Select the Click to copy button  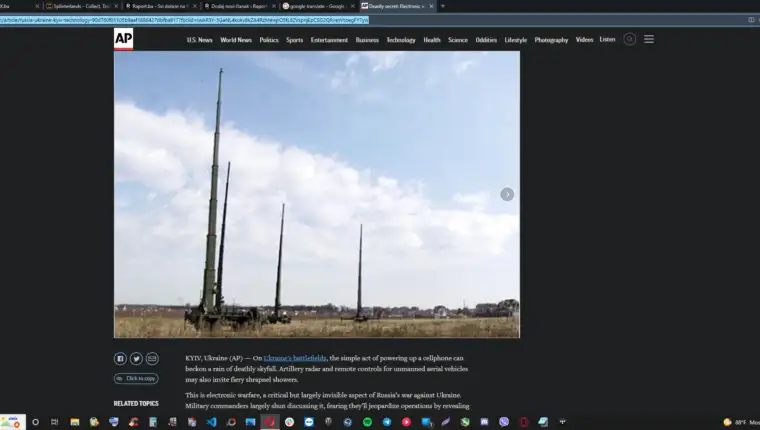pyautogui.click(x=136, y=378)
